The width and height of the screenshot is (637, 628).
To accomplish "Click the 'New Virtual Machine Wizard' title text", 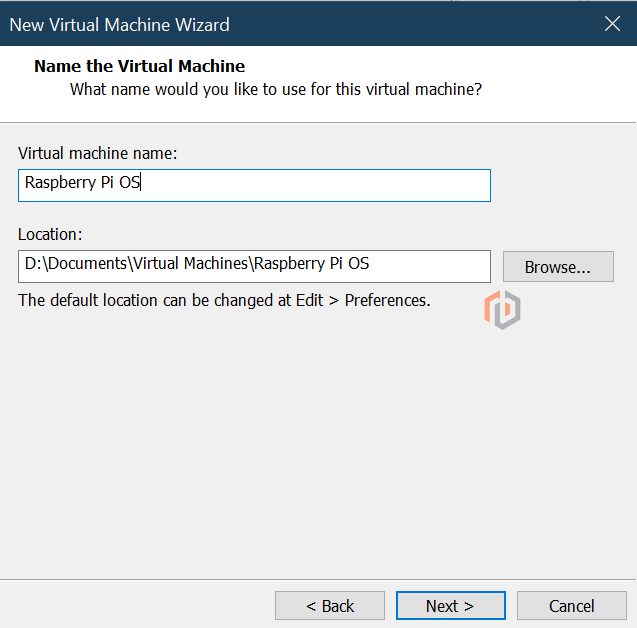I will tap(119, 25).
